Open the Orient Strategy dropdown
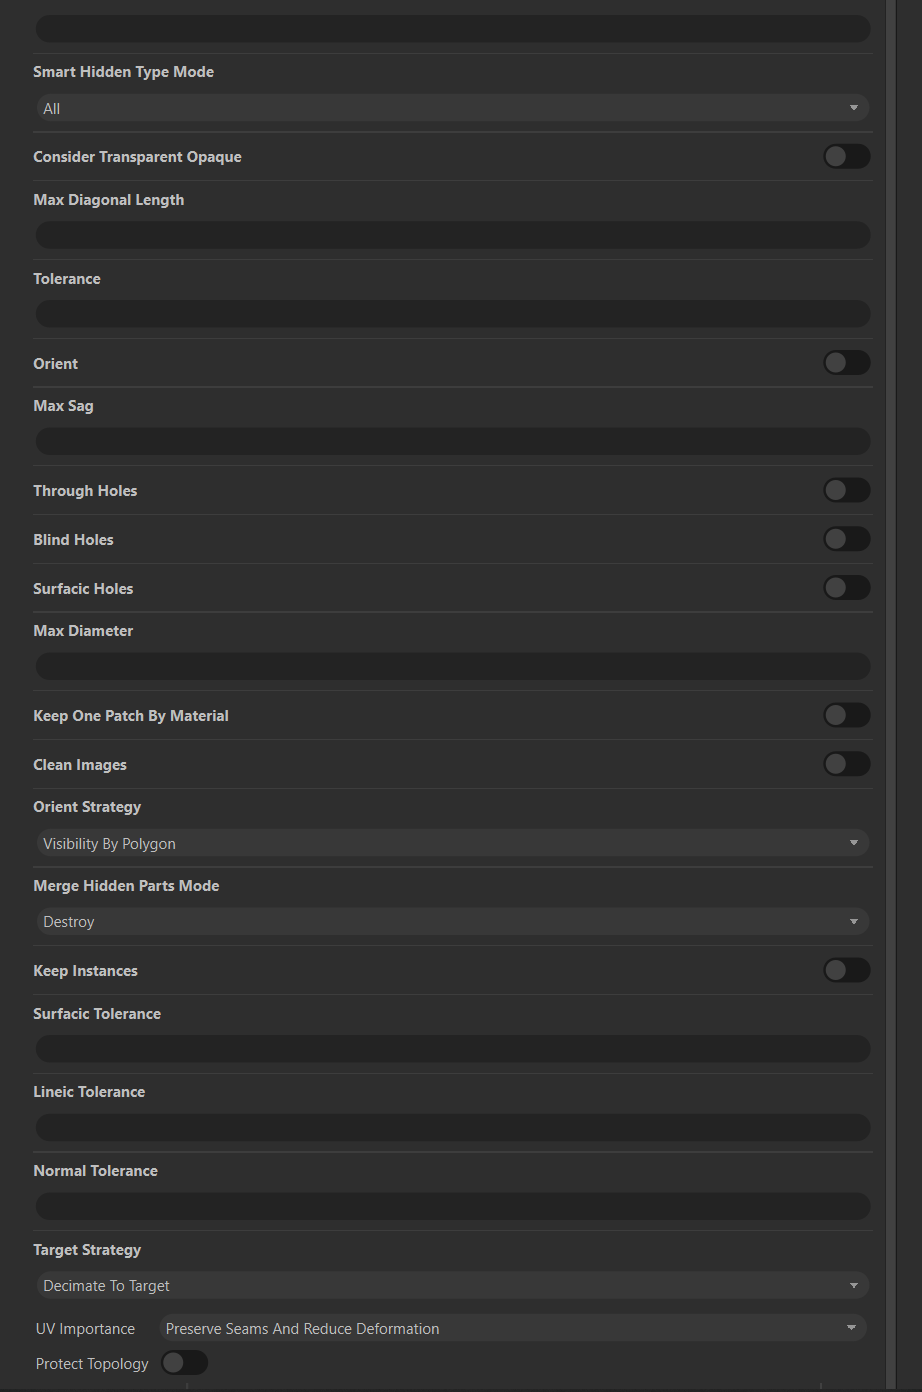The image size is (922, 1392). 452,843
